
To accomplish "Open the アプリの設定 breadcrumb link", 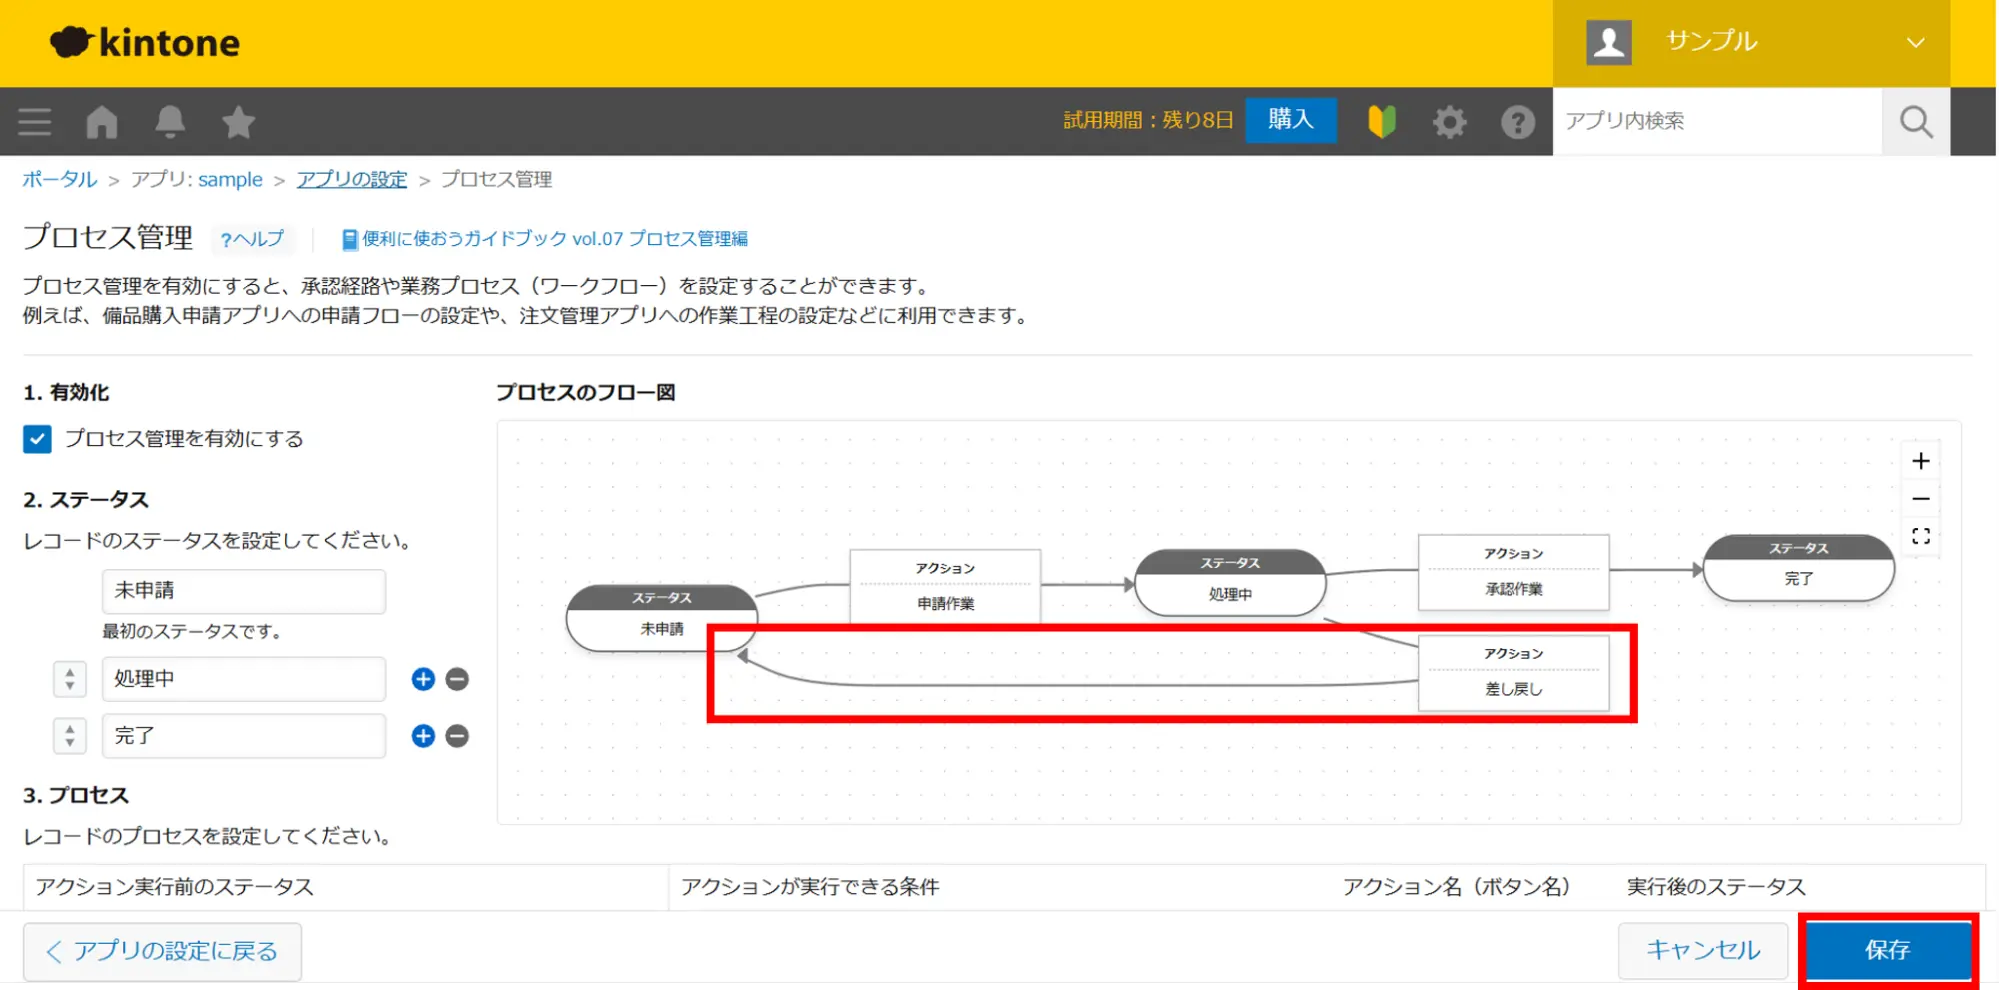I will tap(351, 179).
